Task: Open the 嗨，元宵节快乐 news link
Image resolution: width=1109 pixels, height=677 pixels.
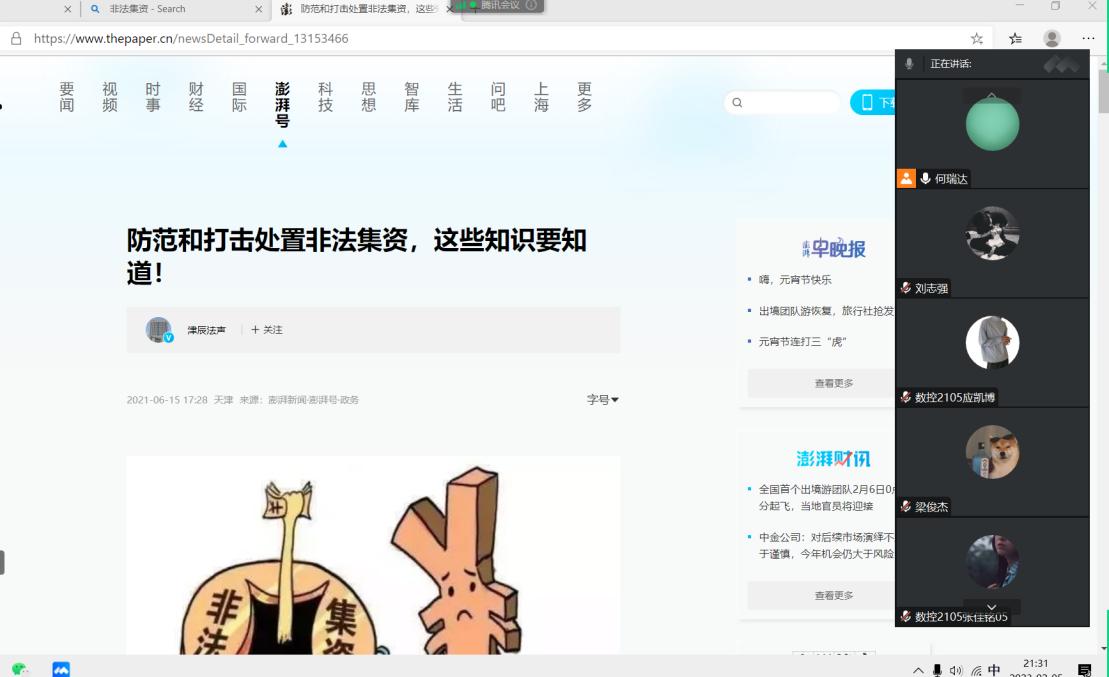Action: point(794,279)
